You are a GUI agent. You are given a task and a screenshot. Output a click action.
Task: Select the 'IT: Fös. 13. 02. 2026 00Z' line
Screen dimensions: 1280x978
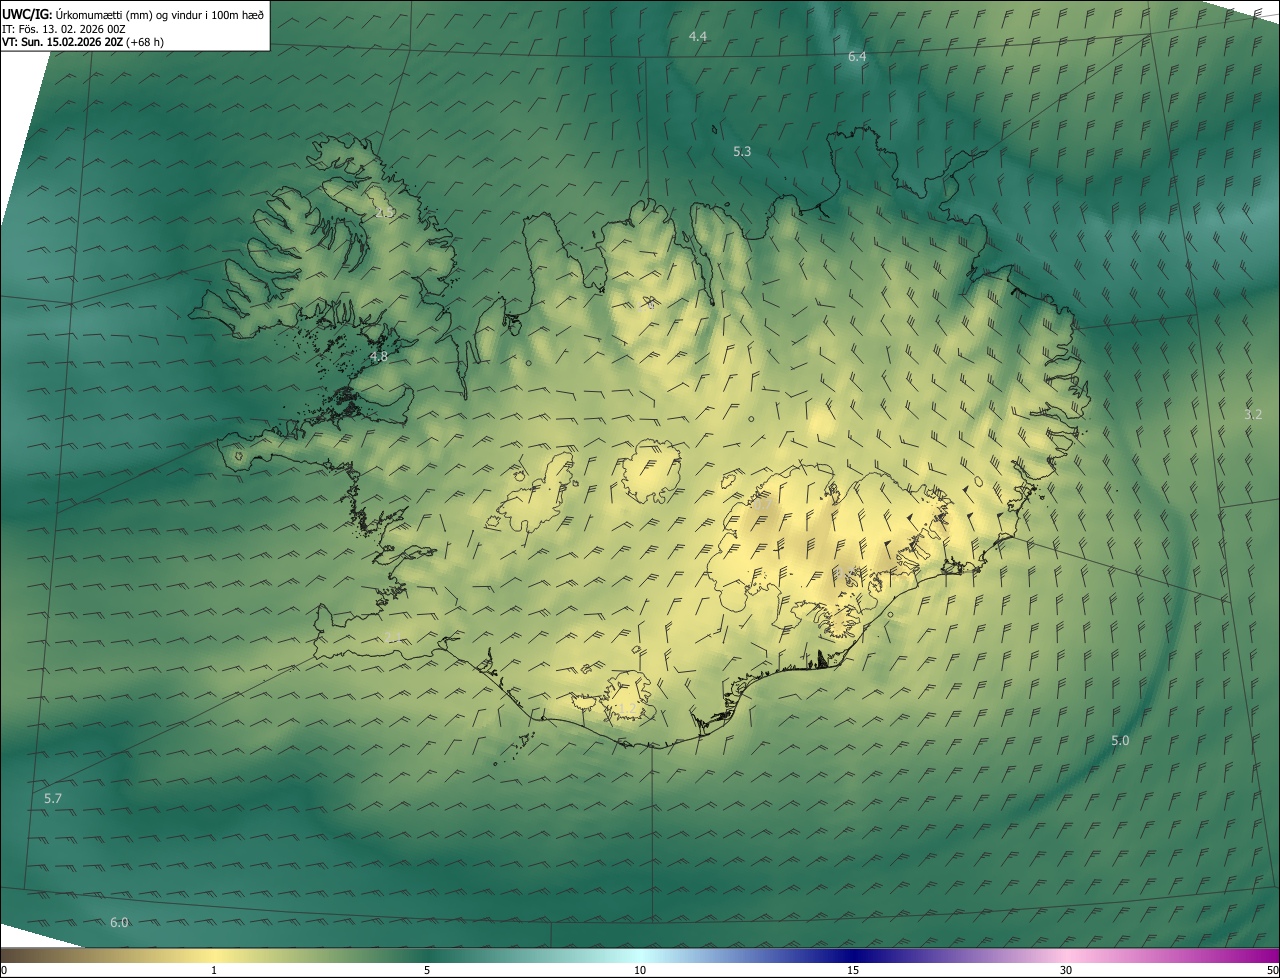(64, 29)
